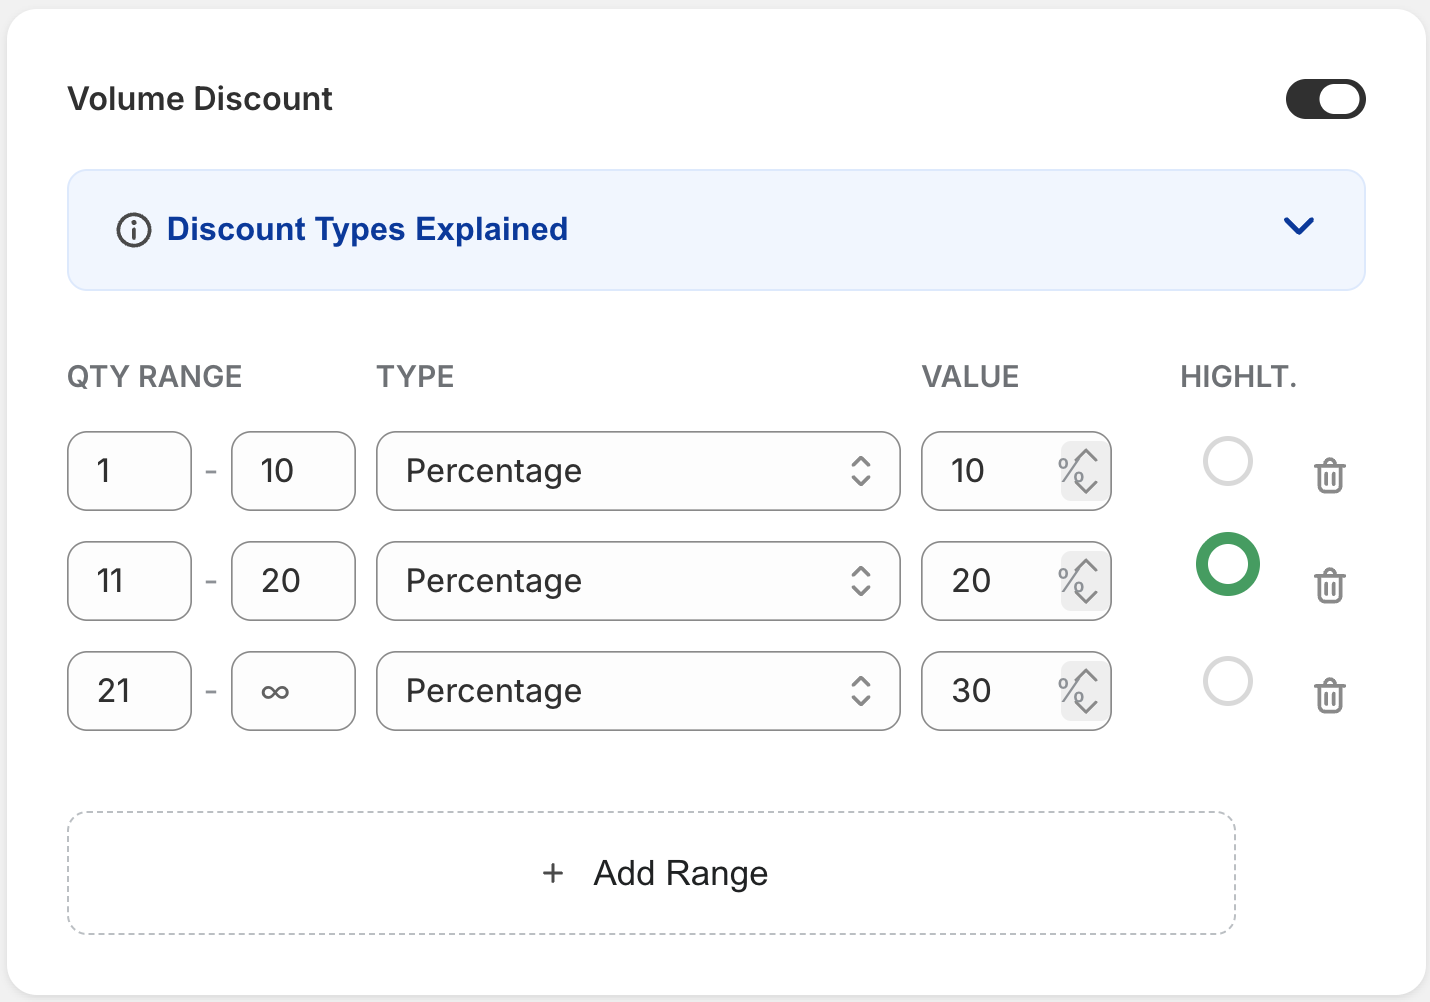The image size is (1430, 1002).
Task: Click the highlighted green radio for 11-20
Action: click(1227, 564)
